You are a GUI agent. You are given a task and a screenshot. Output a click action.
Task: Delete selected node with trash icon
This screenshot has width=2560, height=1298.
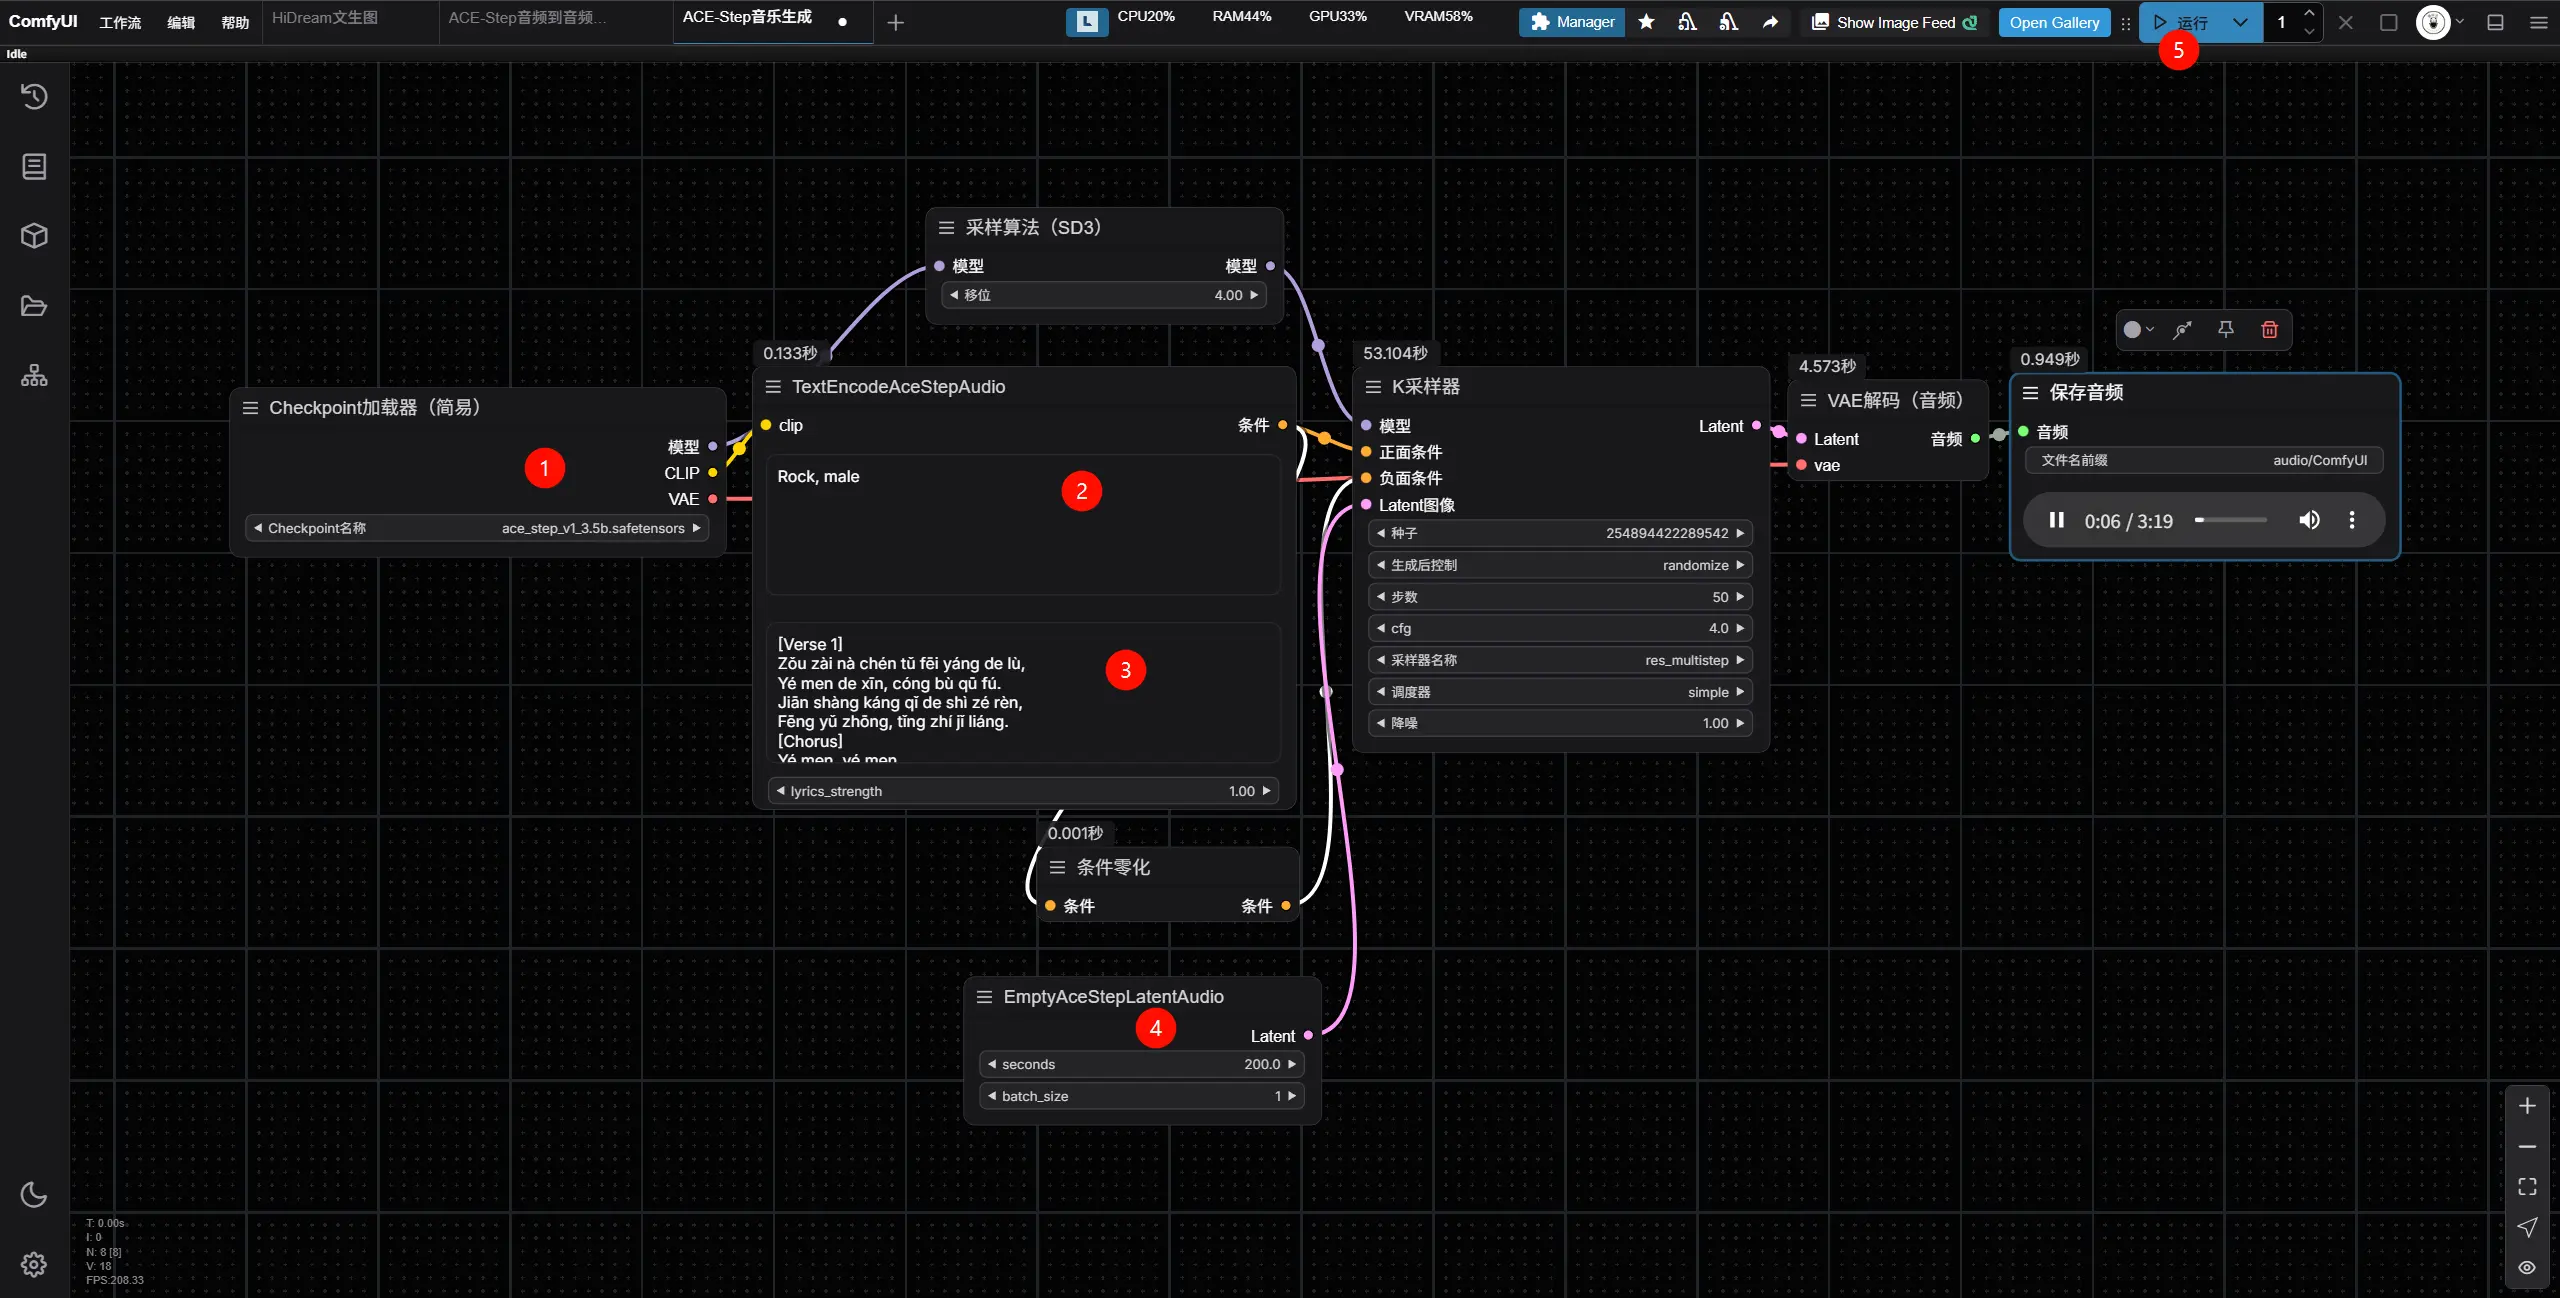(x=2269, y=329)
